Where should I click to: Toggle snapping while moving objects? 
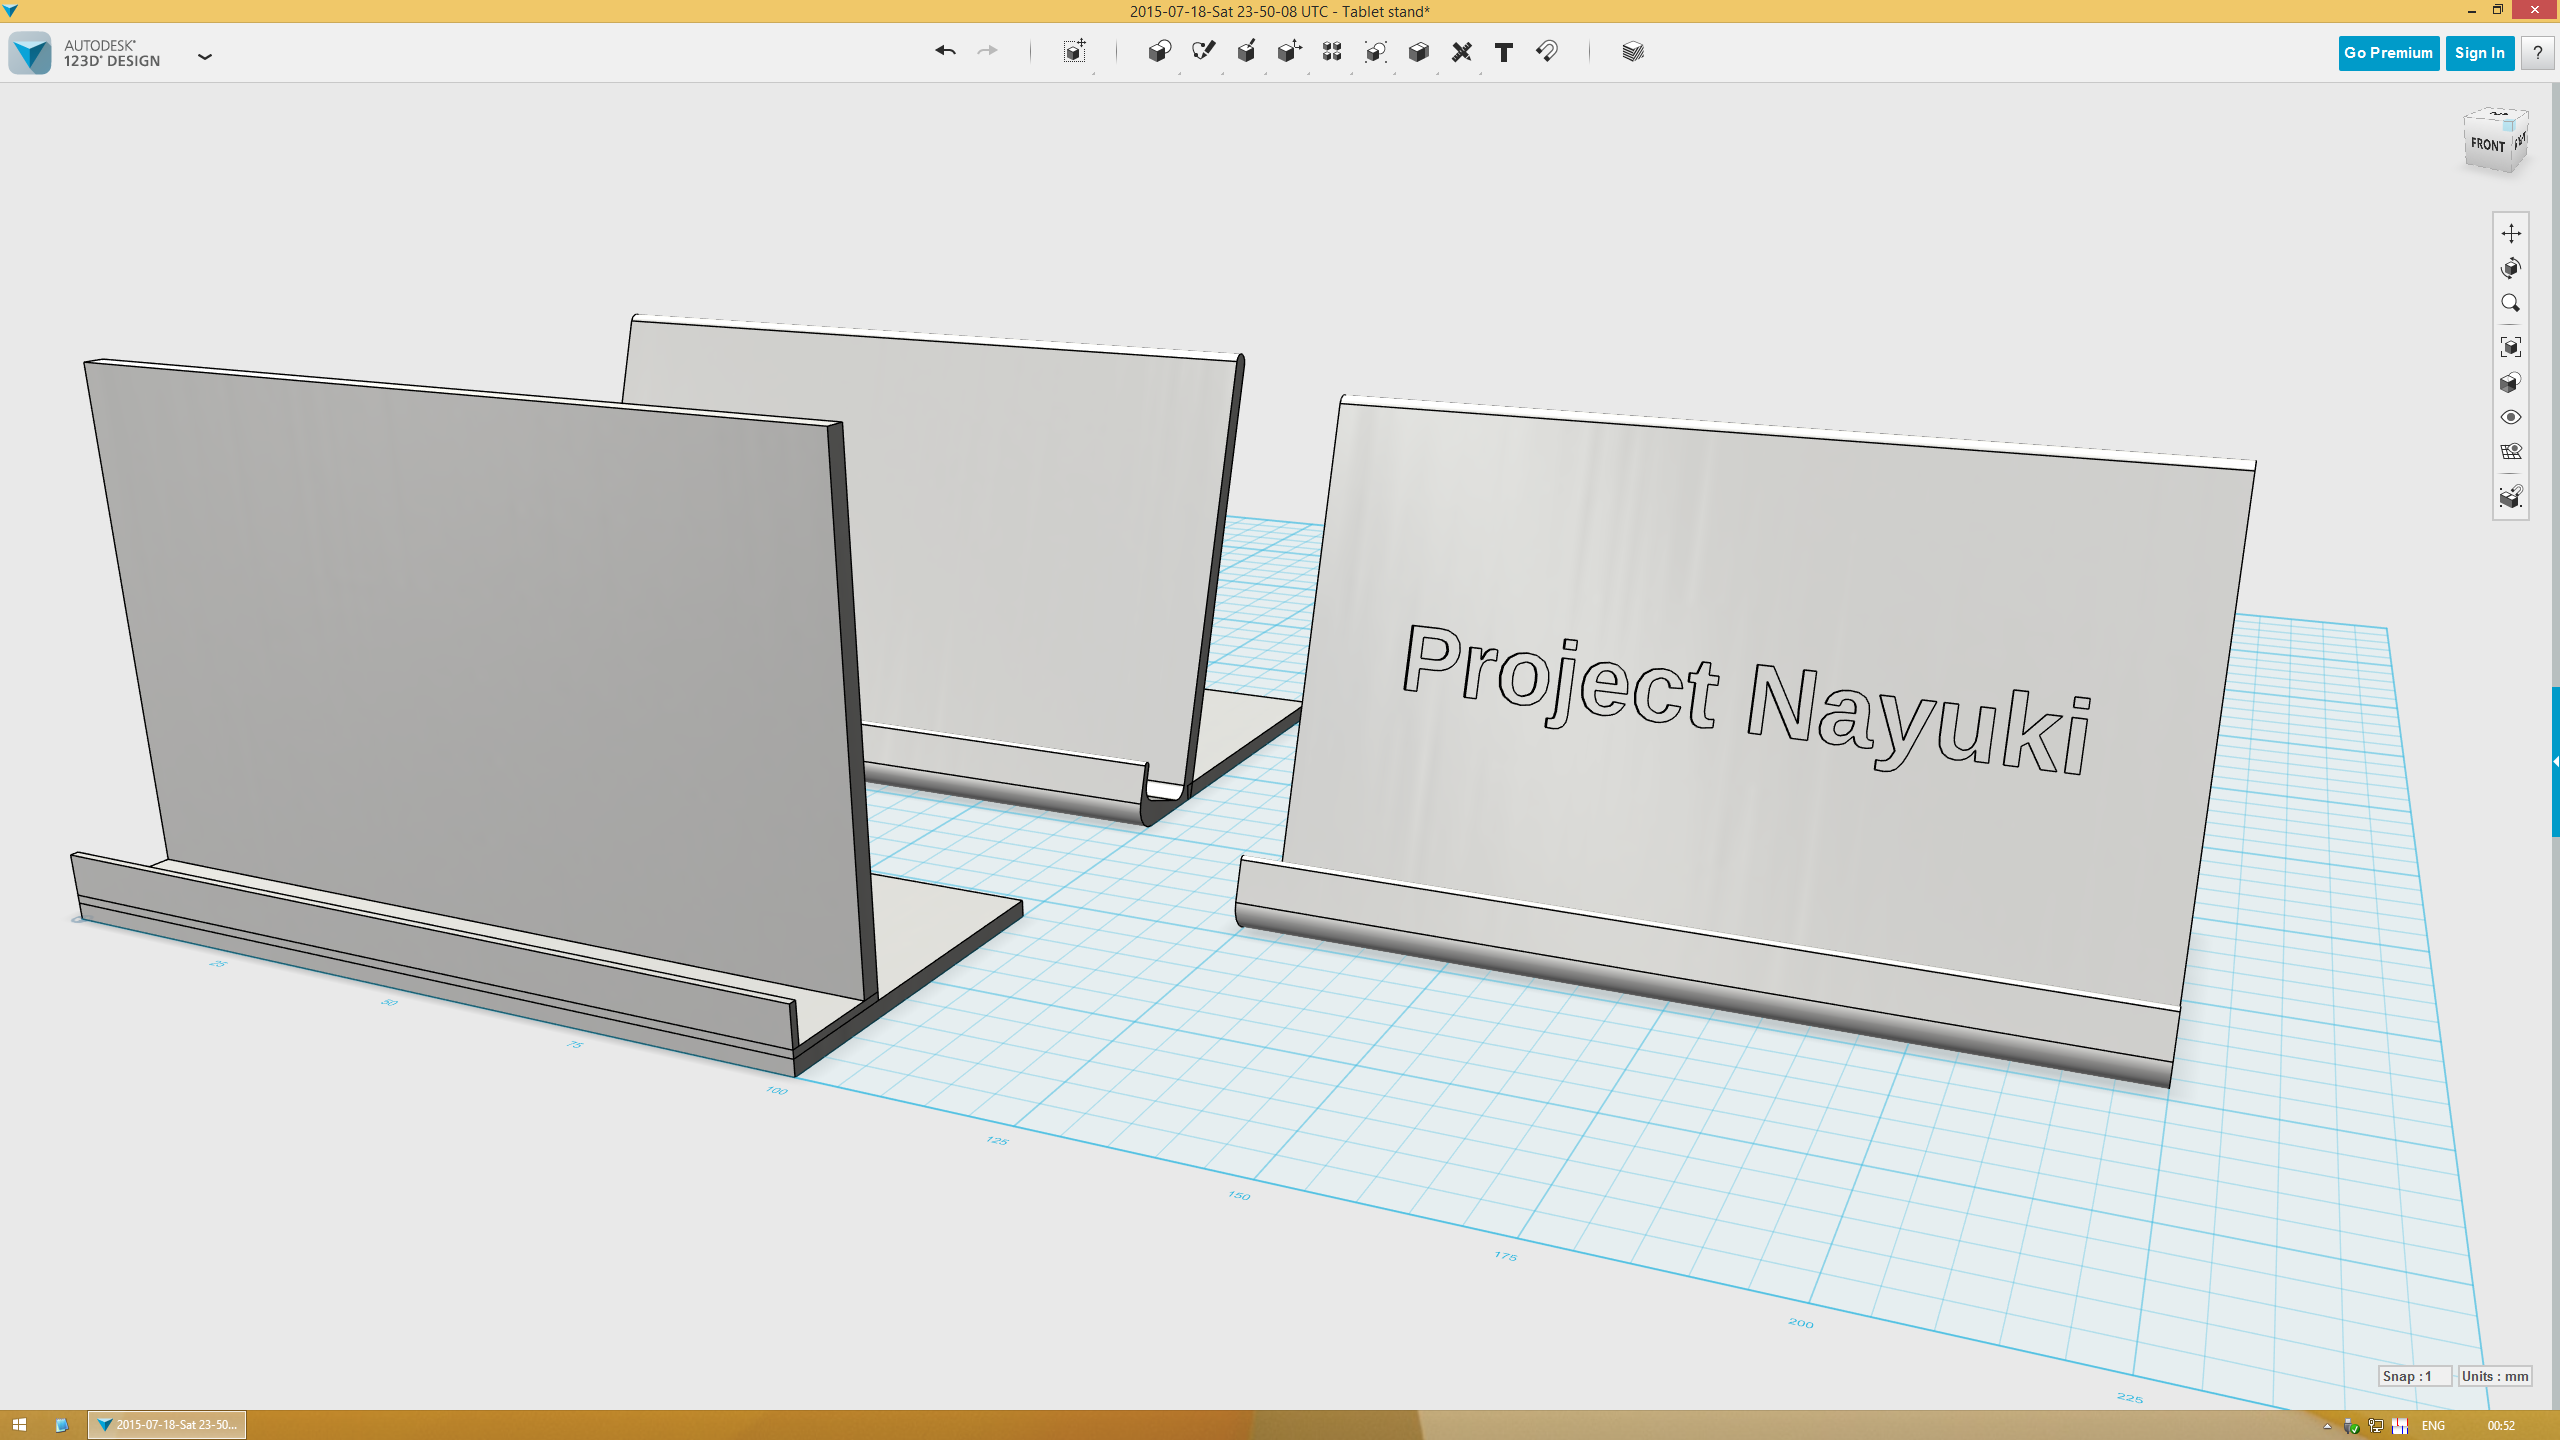pyautogui.click(x=2511, y=496)
